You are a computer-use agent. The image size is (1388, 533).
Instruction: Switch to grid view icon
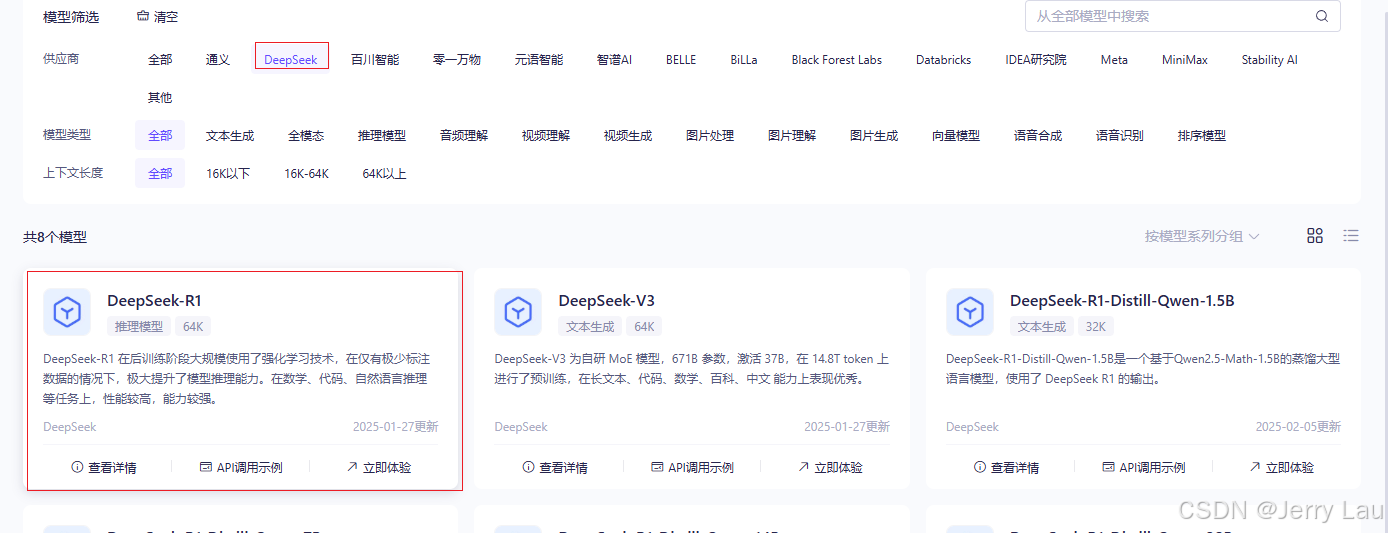tap(1315, 236)
